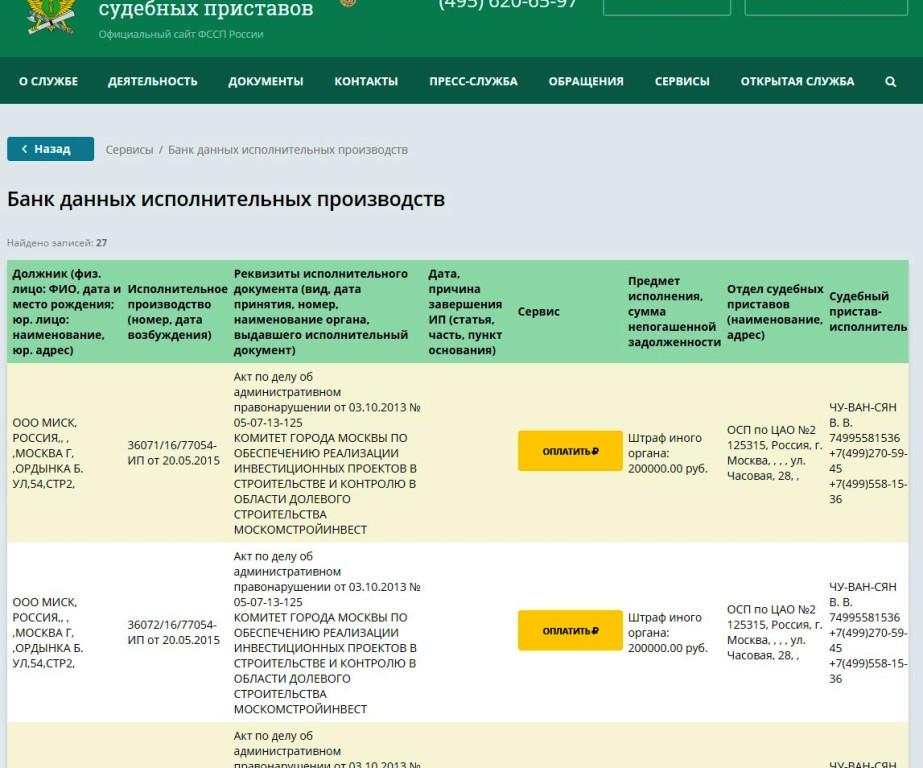The height and width of the screenshot is (768, 923).
Task: Go to the КОНТАКТЫ section
Action: click(366, 82)
